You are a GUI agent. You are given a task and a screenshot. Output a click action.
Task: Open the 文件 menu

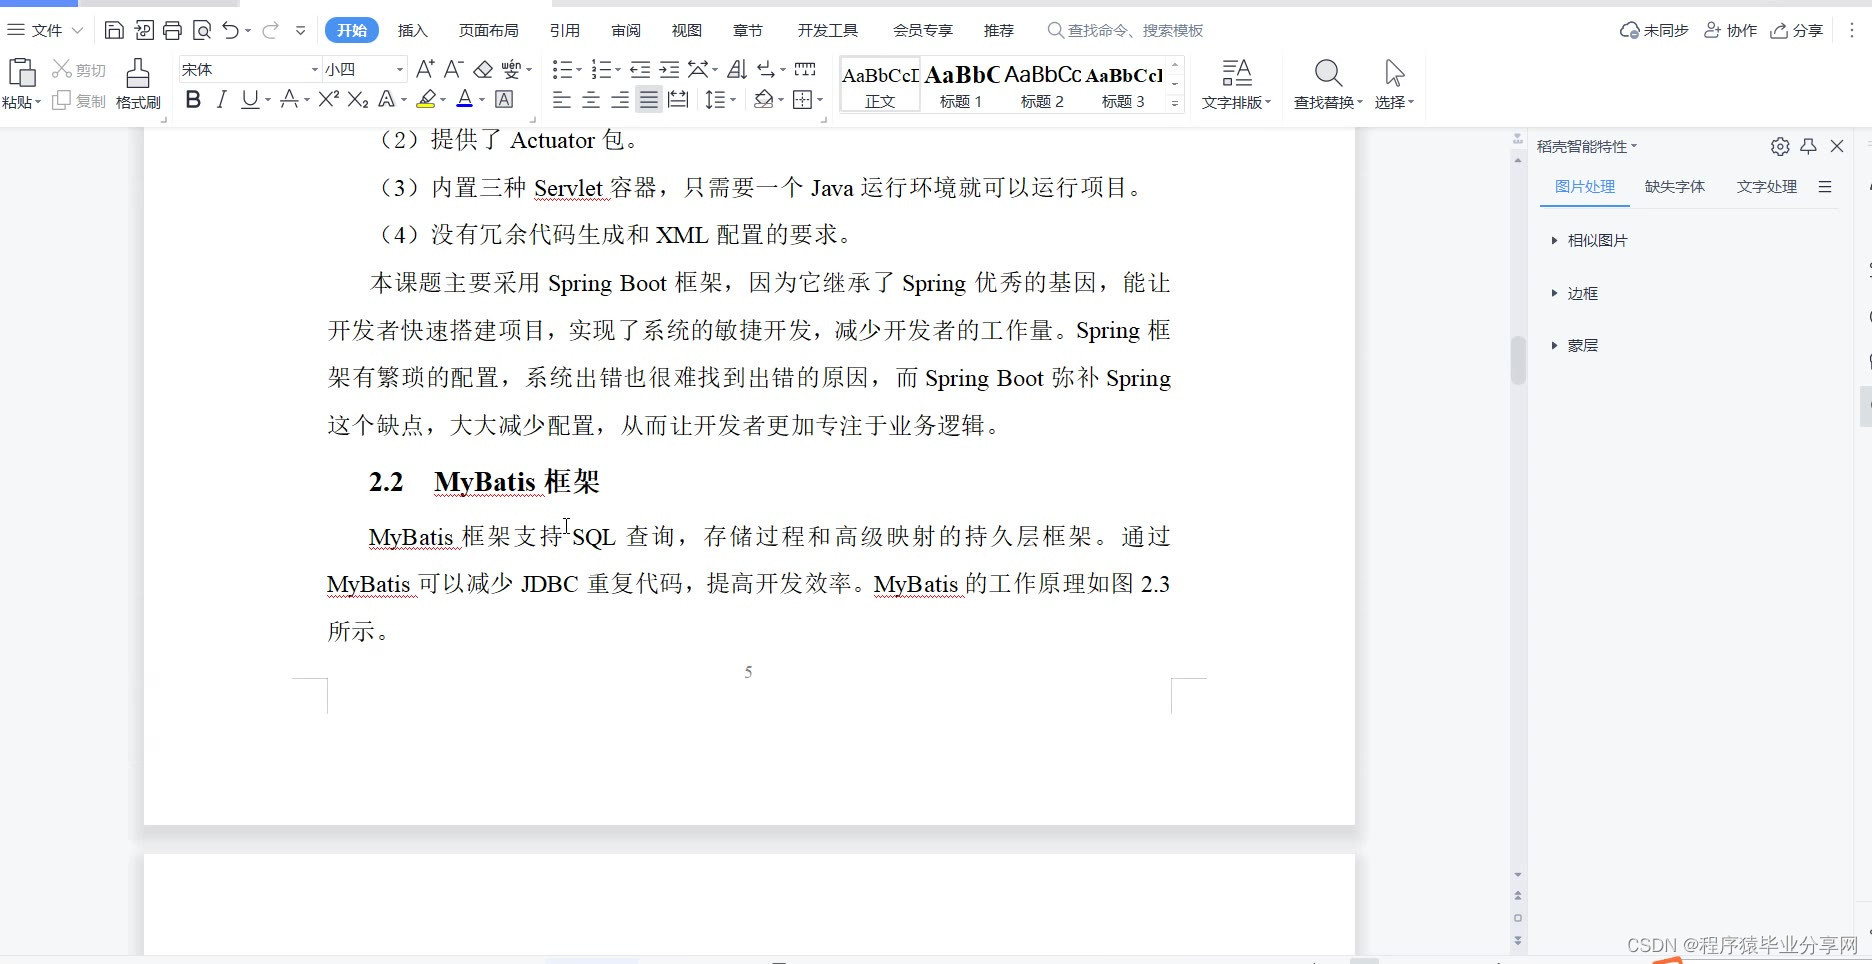(45, 30)
